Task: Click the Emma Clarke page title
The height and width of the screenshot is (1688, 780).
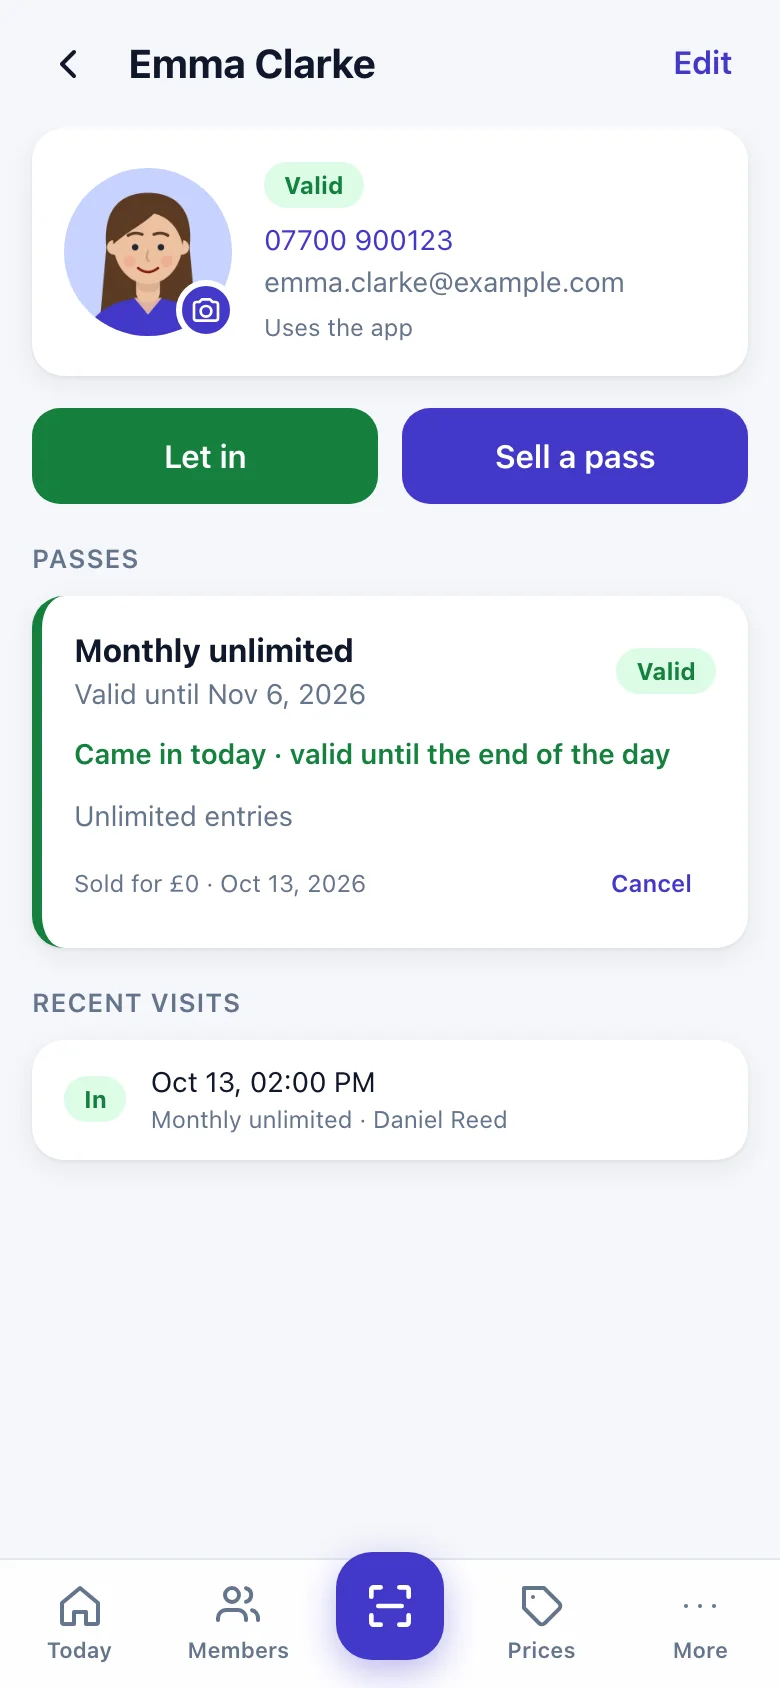Action: point(252,65)
